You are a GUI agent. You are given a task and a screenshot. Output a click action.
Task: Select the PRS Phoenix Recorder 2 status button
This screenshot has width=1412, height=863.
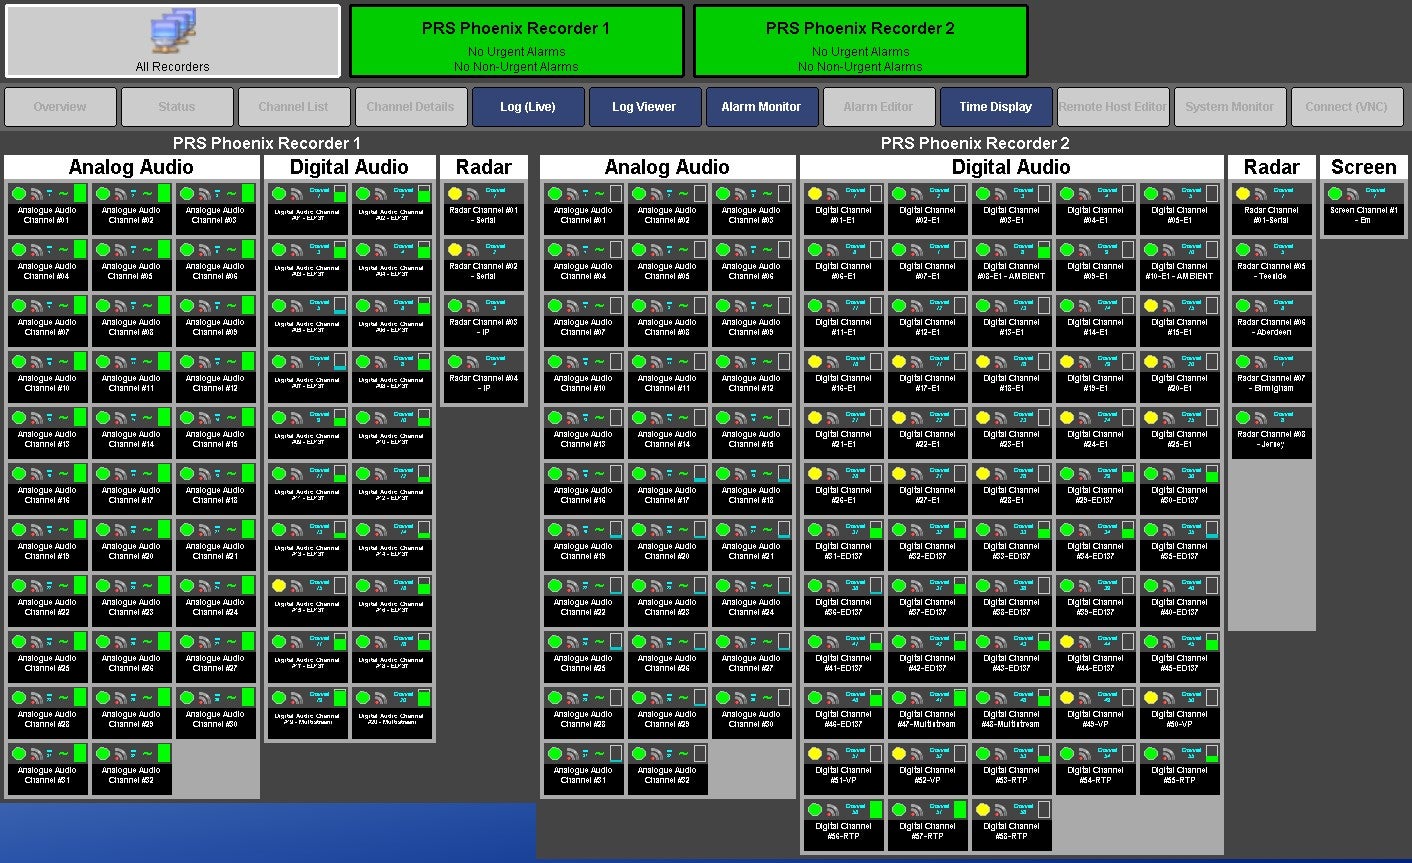[x=860, y=41]
